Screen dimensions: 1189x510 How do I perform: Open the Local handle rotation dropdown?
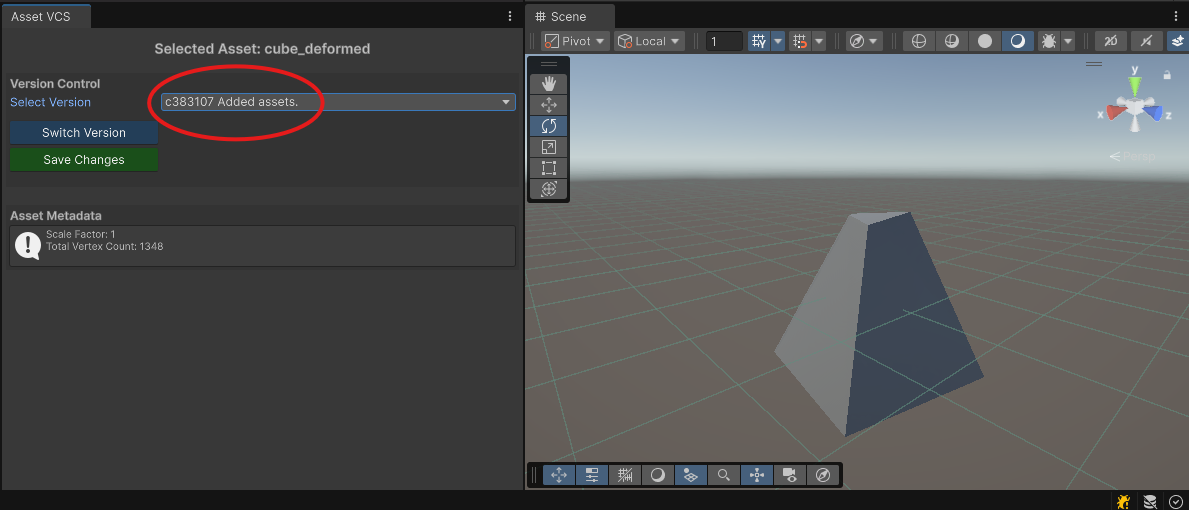(x=649, y=41)
